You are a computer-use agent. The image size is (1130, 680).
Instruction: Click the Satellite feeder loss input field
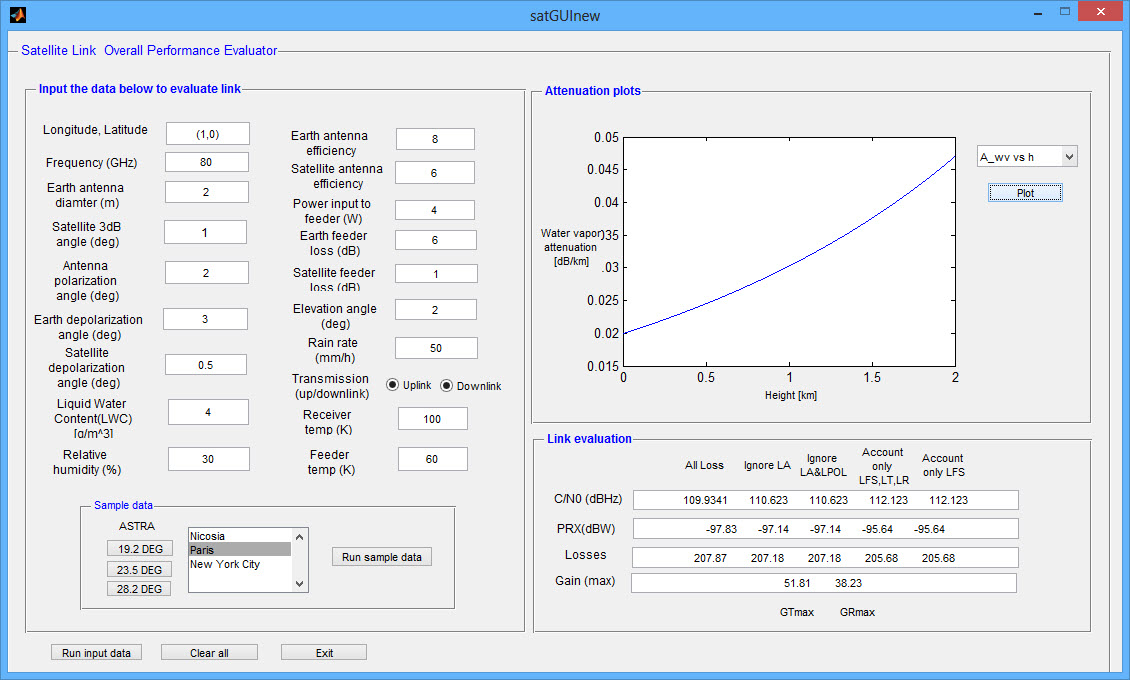(436, 274)
